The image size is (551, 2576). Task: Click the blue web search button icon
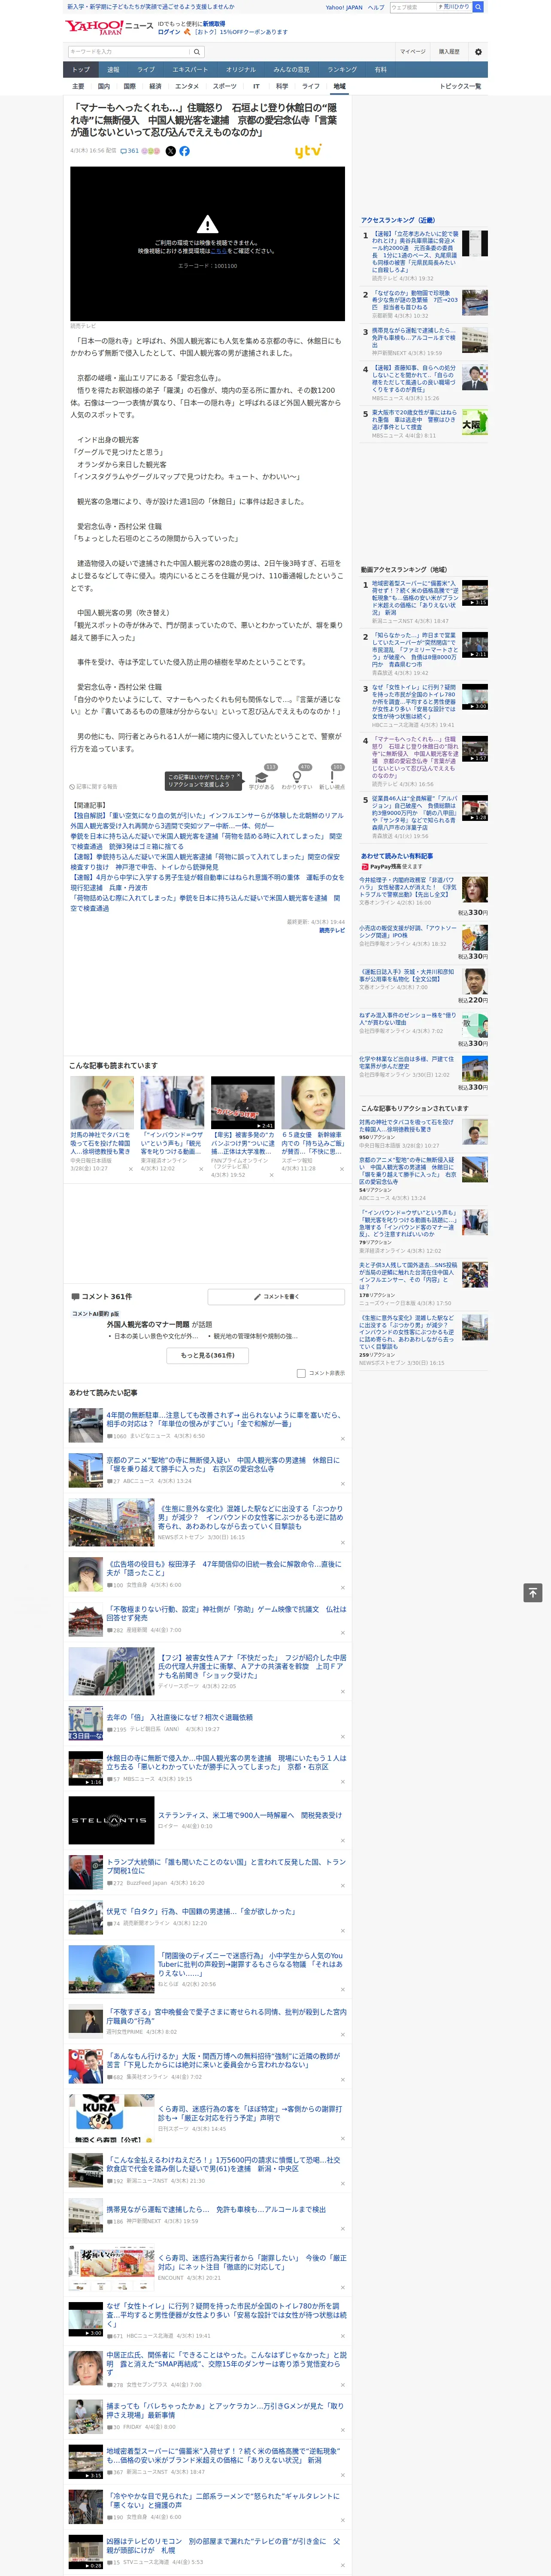point(478,7)
